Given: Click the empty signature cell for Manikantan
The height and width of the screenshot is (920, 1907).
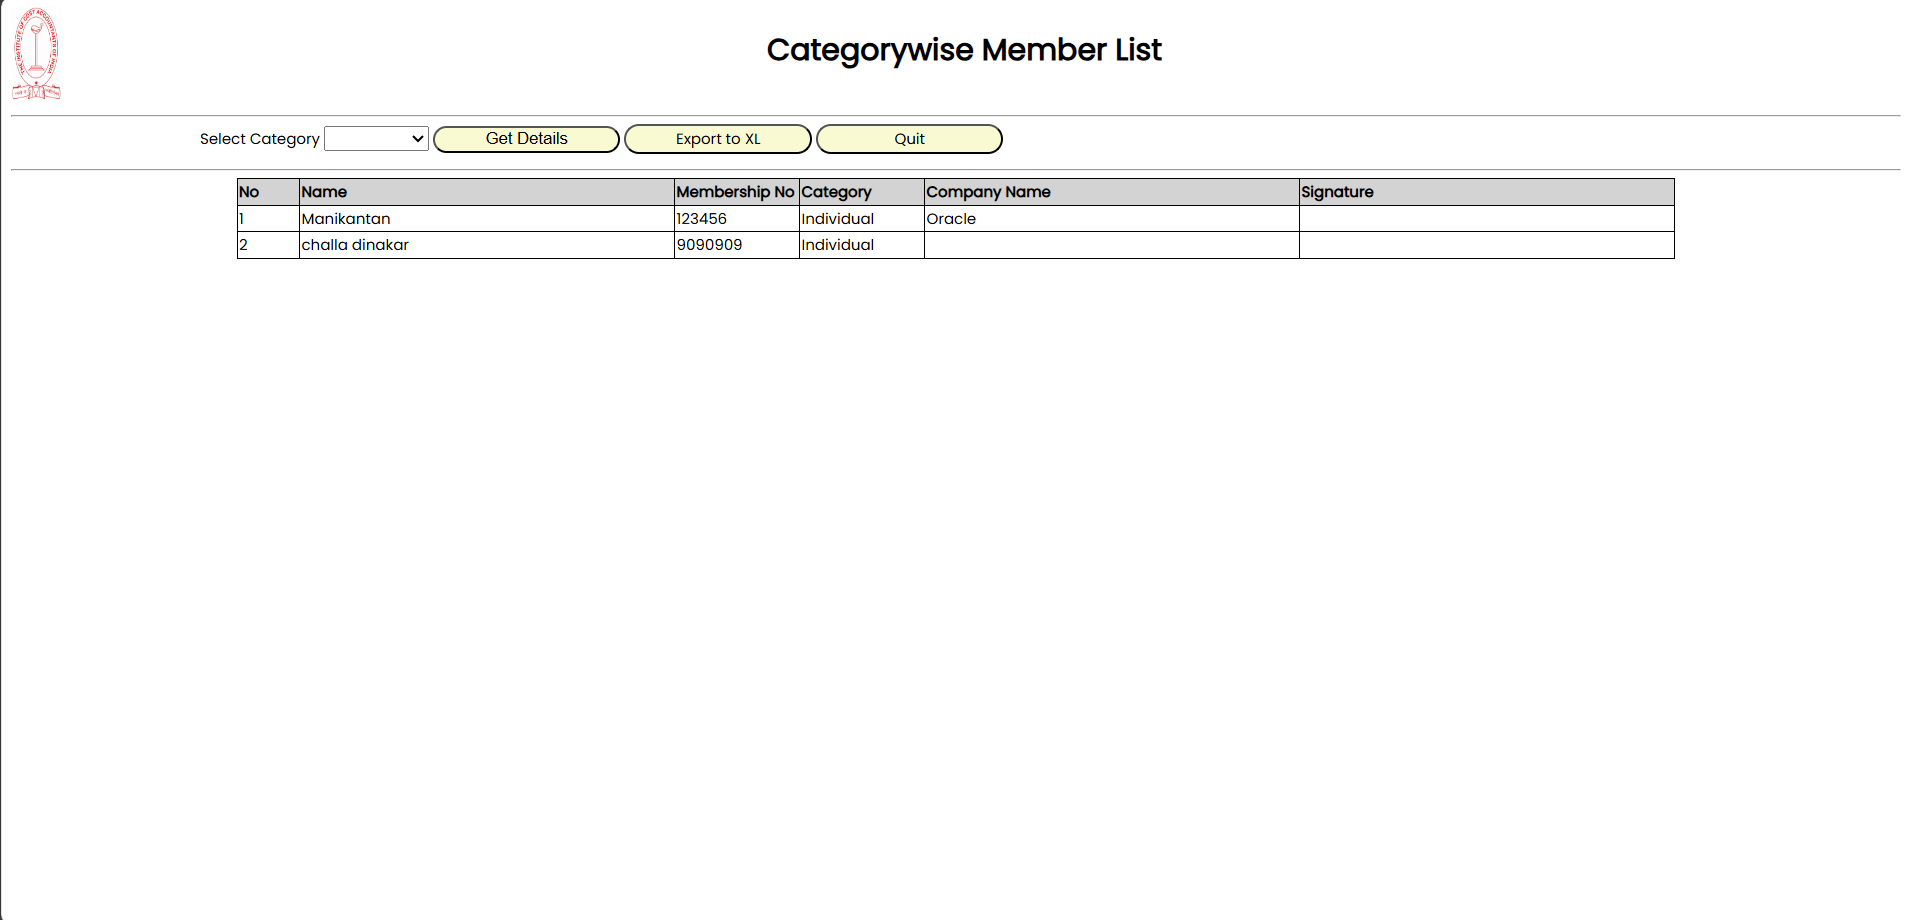Looking at the screenshot, I should [x=1486, y=219].
